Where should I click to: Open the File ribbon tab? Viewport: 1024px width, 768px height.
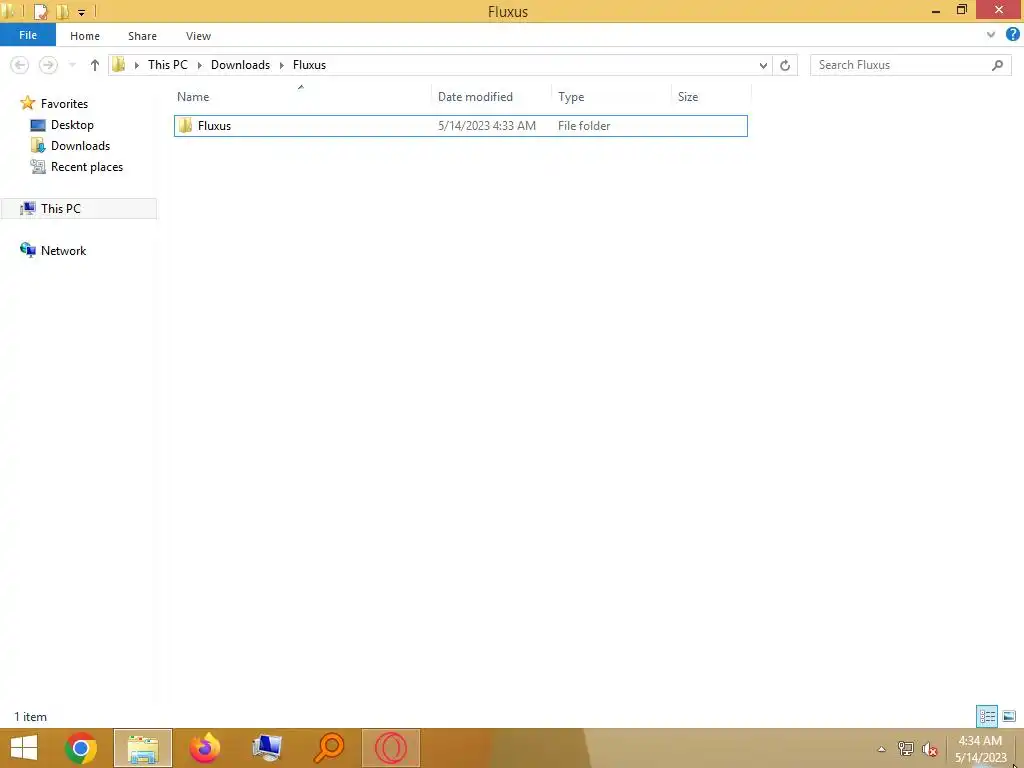pos(27,35)
